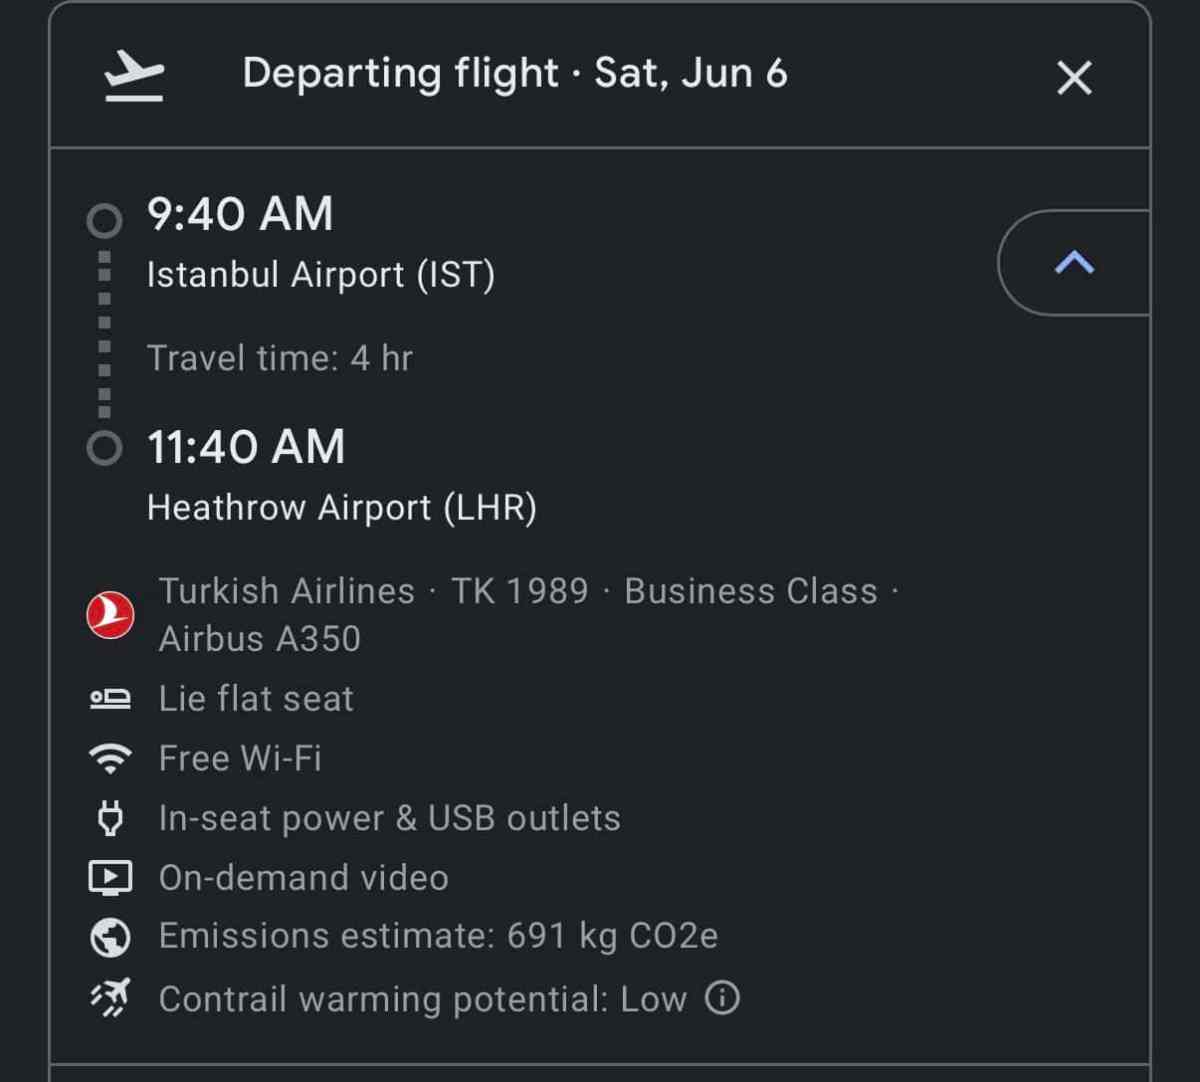Open contrail warming potential info icon
The image size is (1200, 1082).
722,997
